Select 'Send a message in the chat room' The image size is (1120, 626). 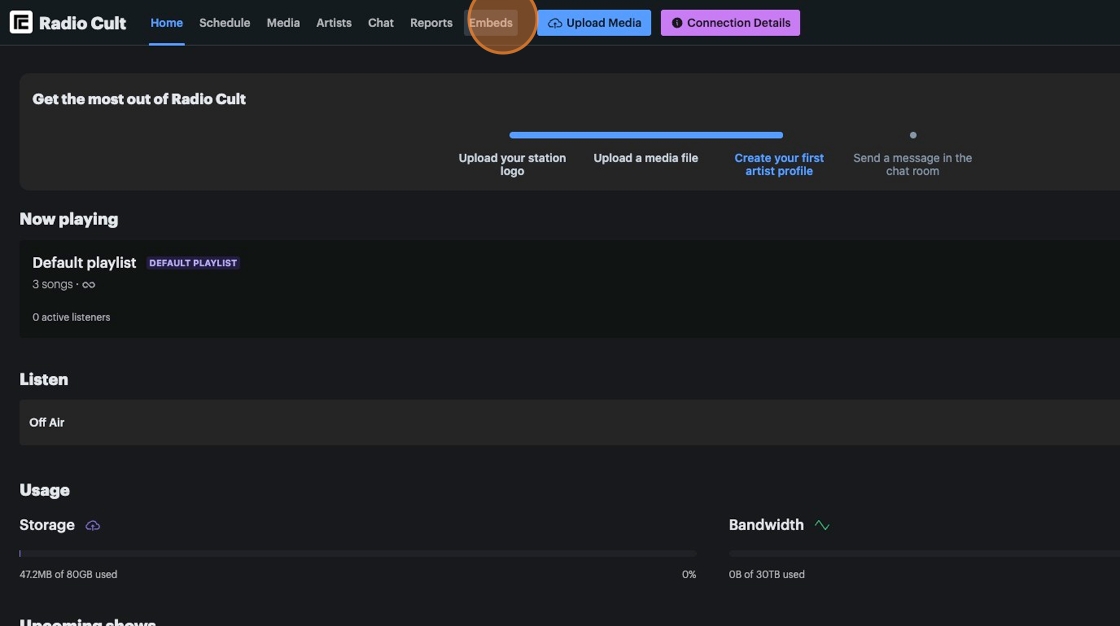tap(912, 164)
